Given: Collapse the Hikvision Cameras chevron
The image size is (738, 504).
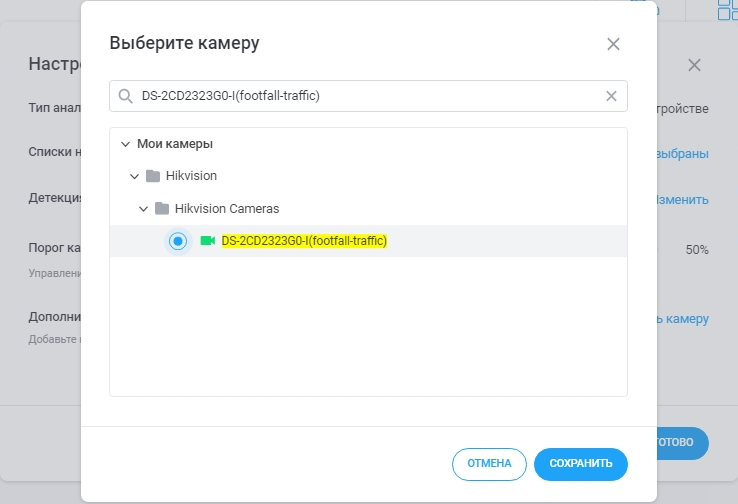Looking at the screenshot, I should click(144, 209).
